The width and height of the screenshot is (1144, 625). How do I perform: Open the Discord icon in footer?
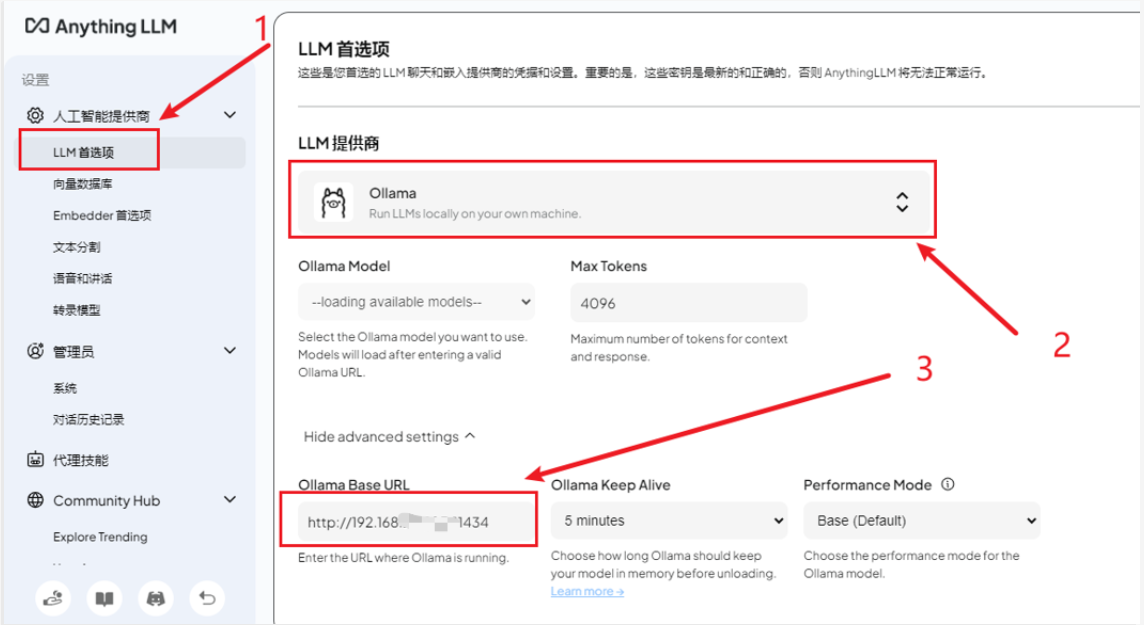pos(155,599)
